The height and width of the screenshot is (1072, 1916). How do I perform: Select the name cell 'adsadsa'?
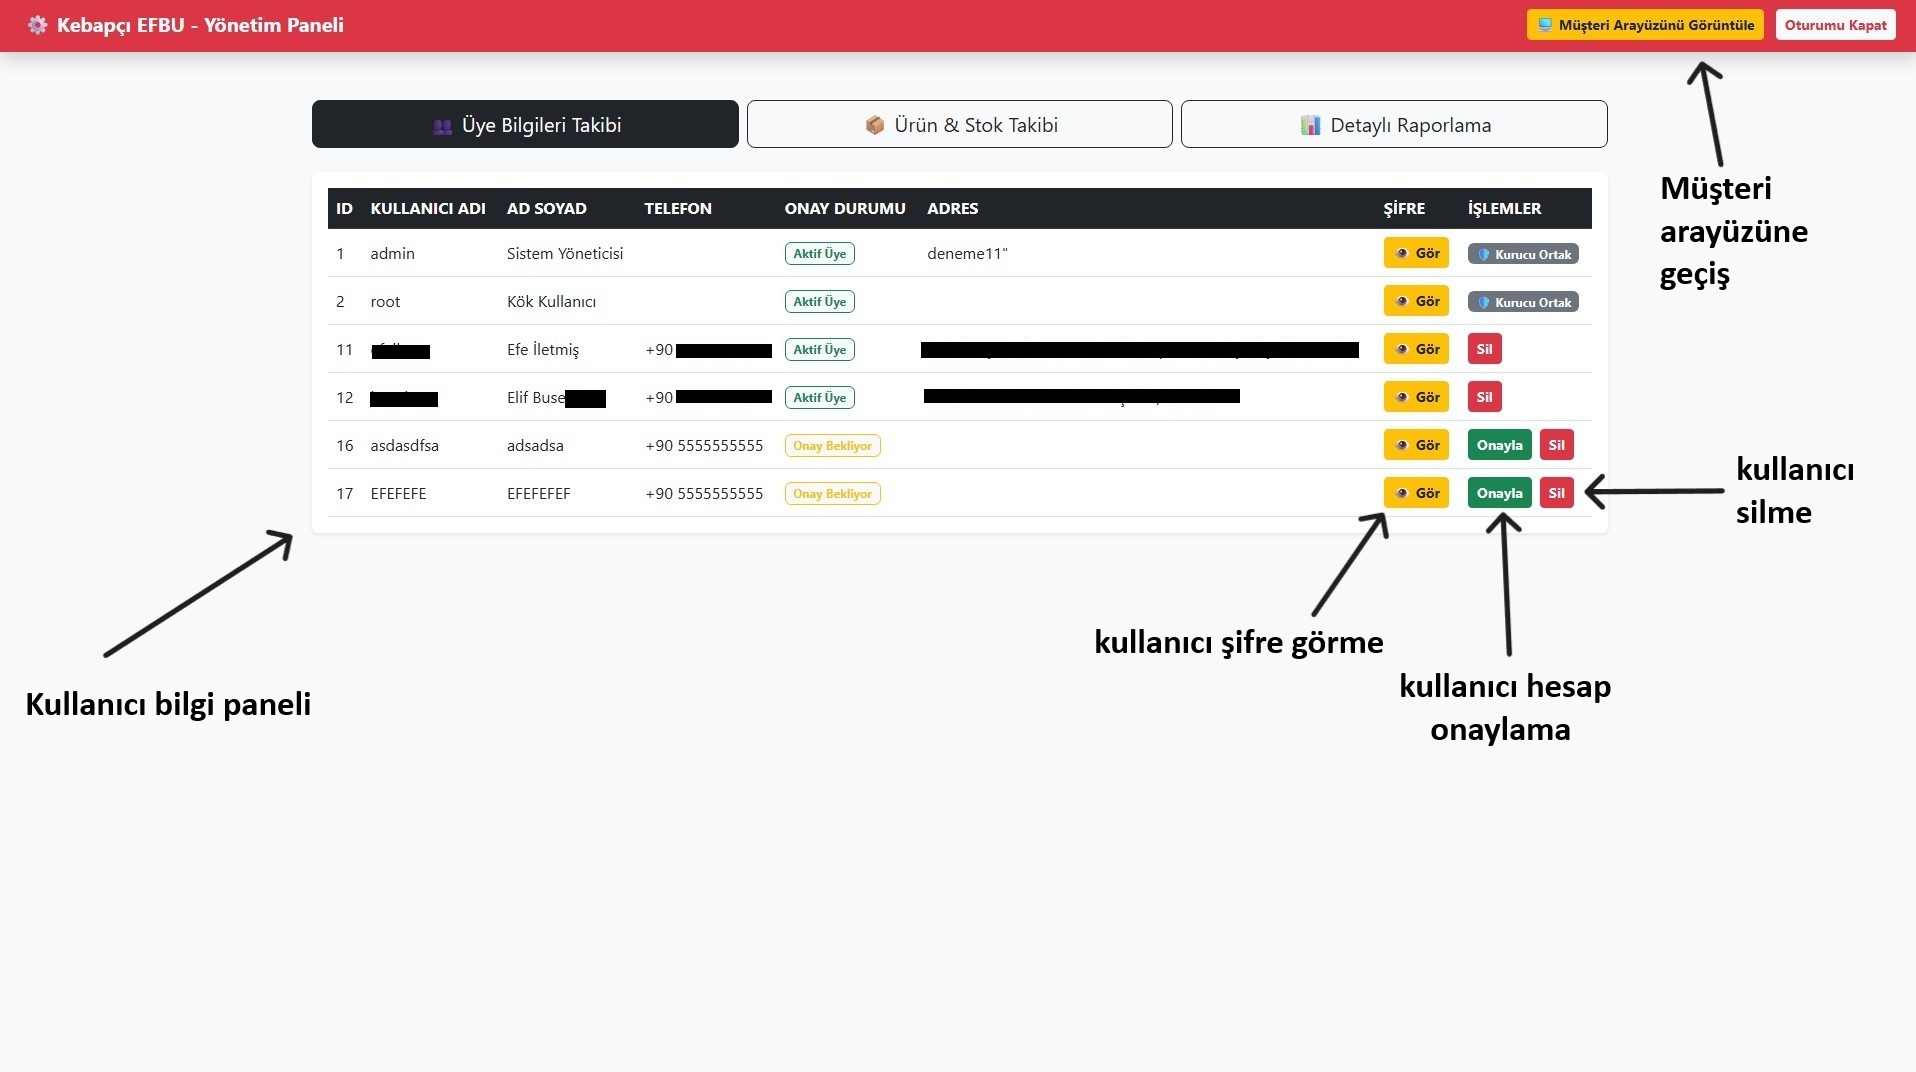[535, 445]
